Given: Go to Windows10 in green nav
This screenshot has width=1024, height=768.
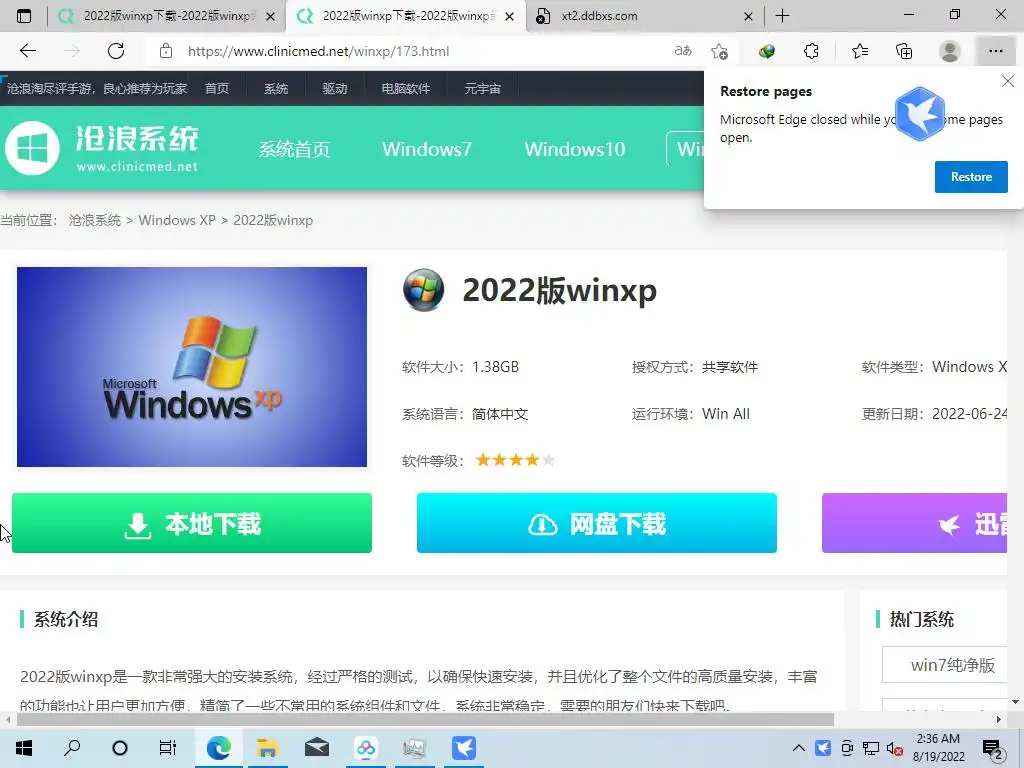Looking at the screenshot, I should pyautogui.click(x=575, y=149).
